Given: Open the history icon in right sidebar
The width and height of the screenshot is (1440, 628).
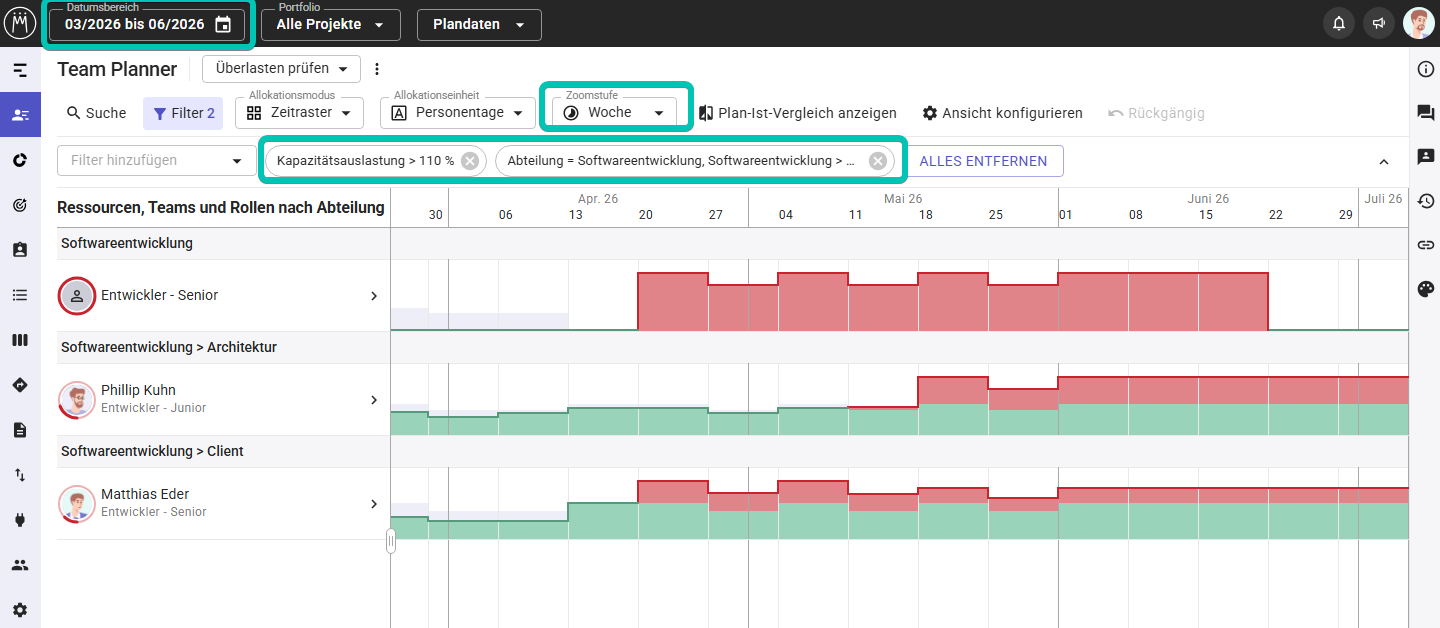Looking at the screenshot, I should pyautogui.click(x=1426, y=201).
